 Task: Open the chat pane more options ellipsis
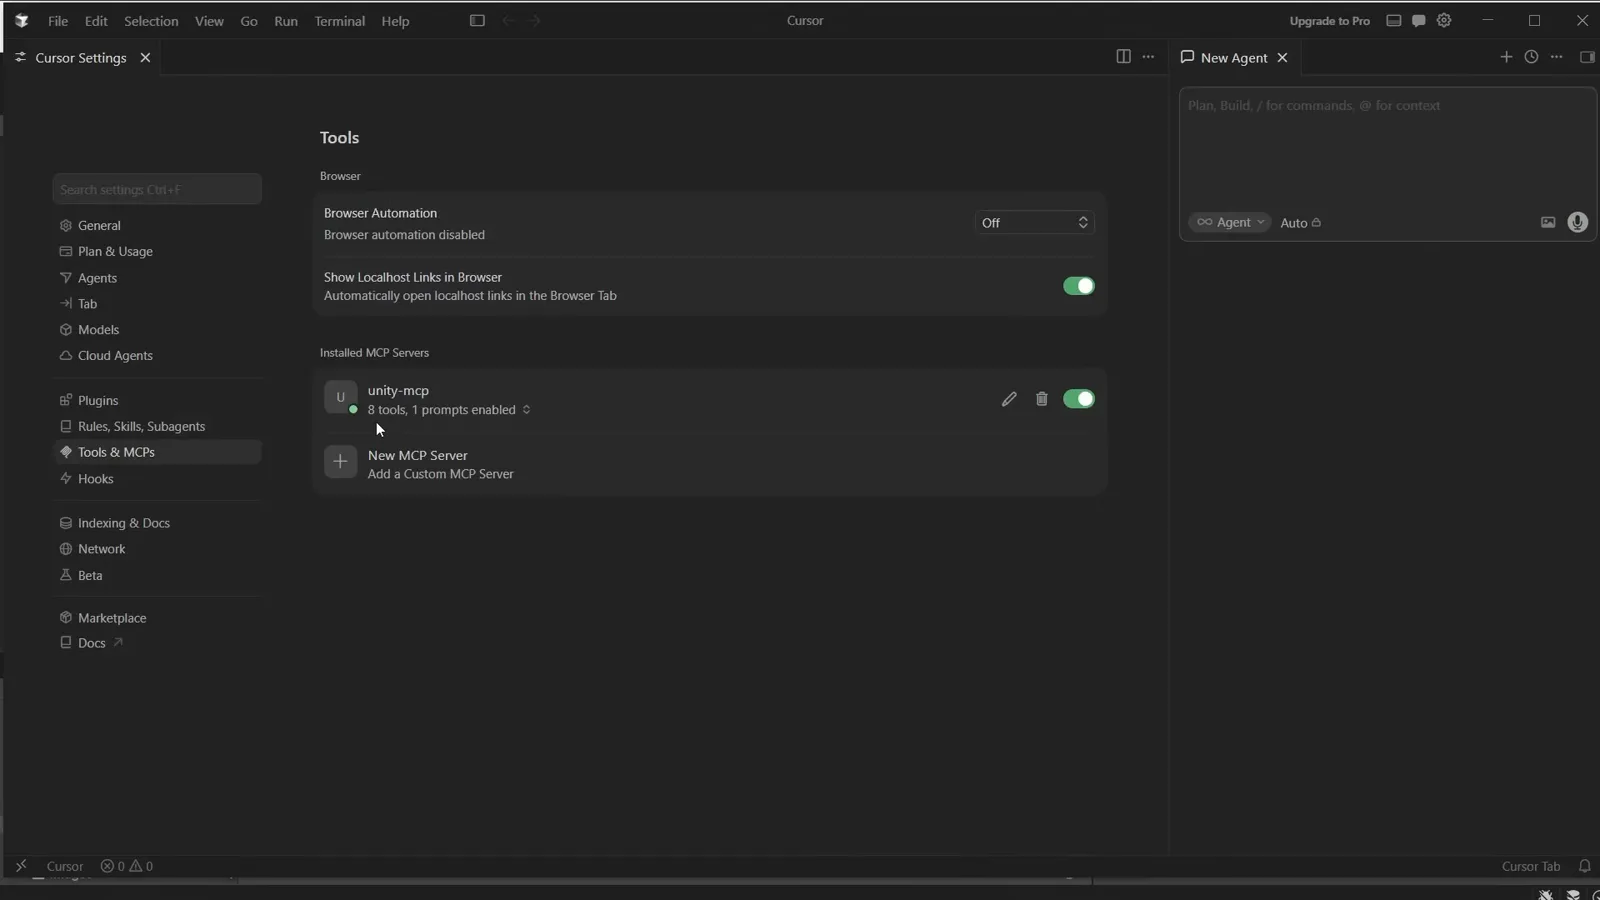click(1556, 57)
